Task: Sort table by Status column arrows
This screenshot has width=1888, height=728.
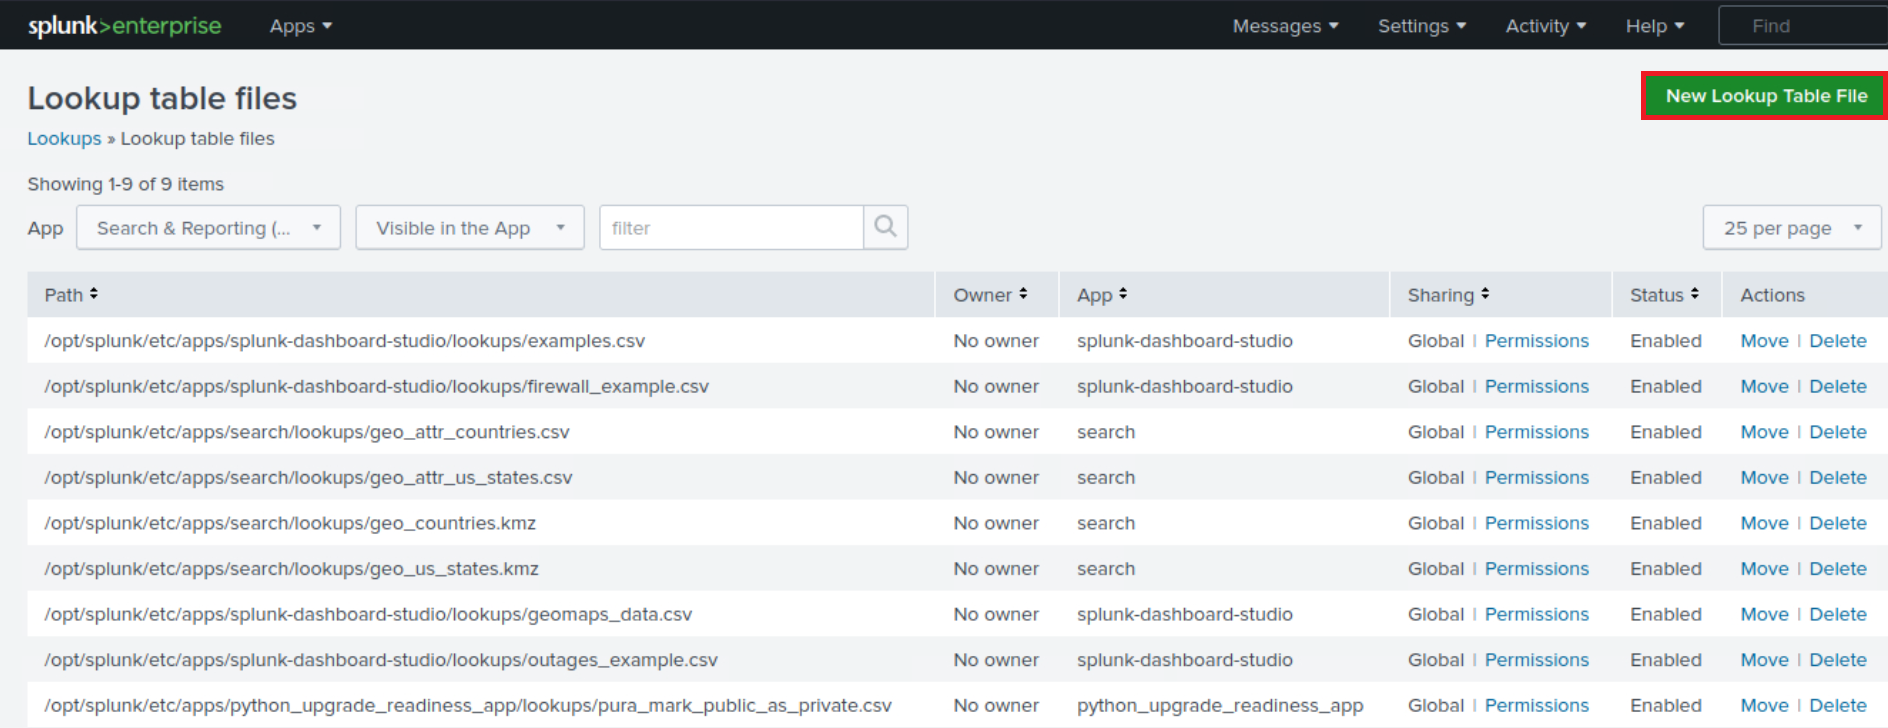Action: coord(1695,294)
